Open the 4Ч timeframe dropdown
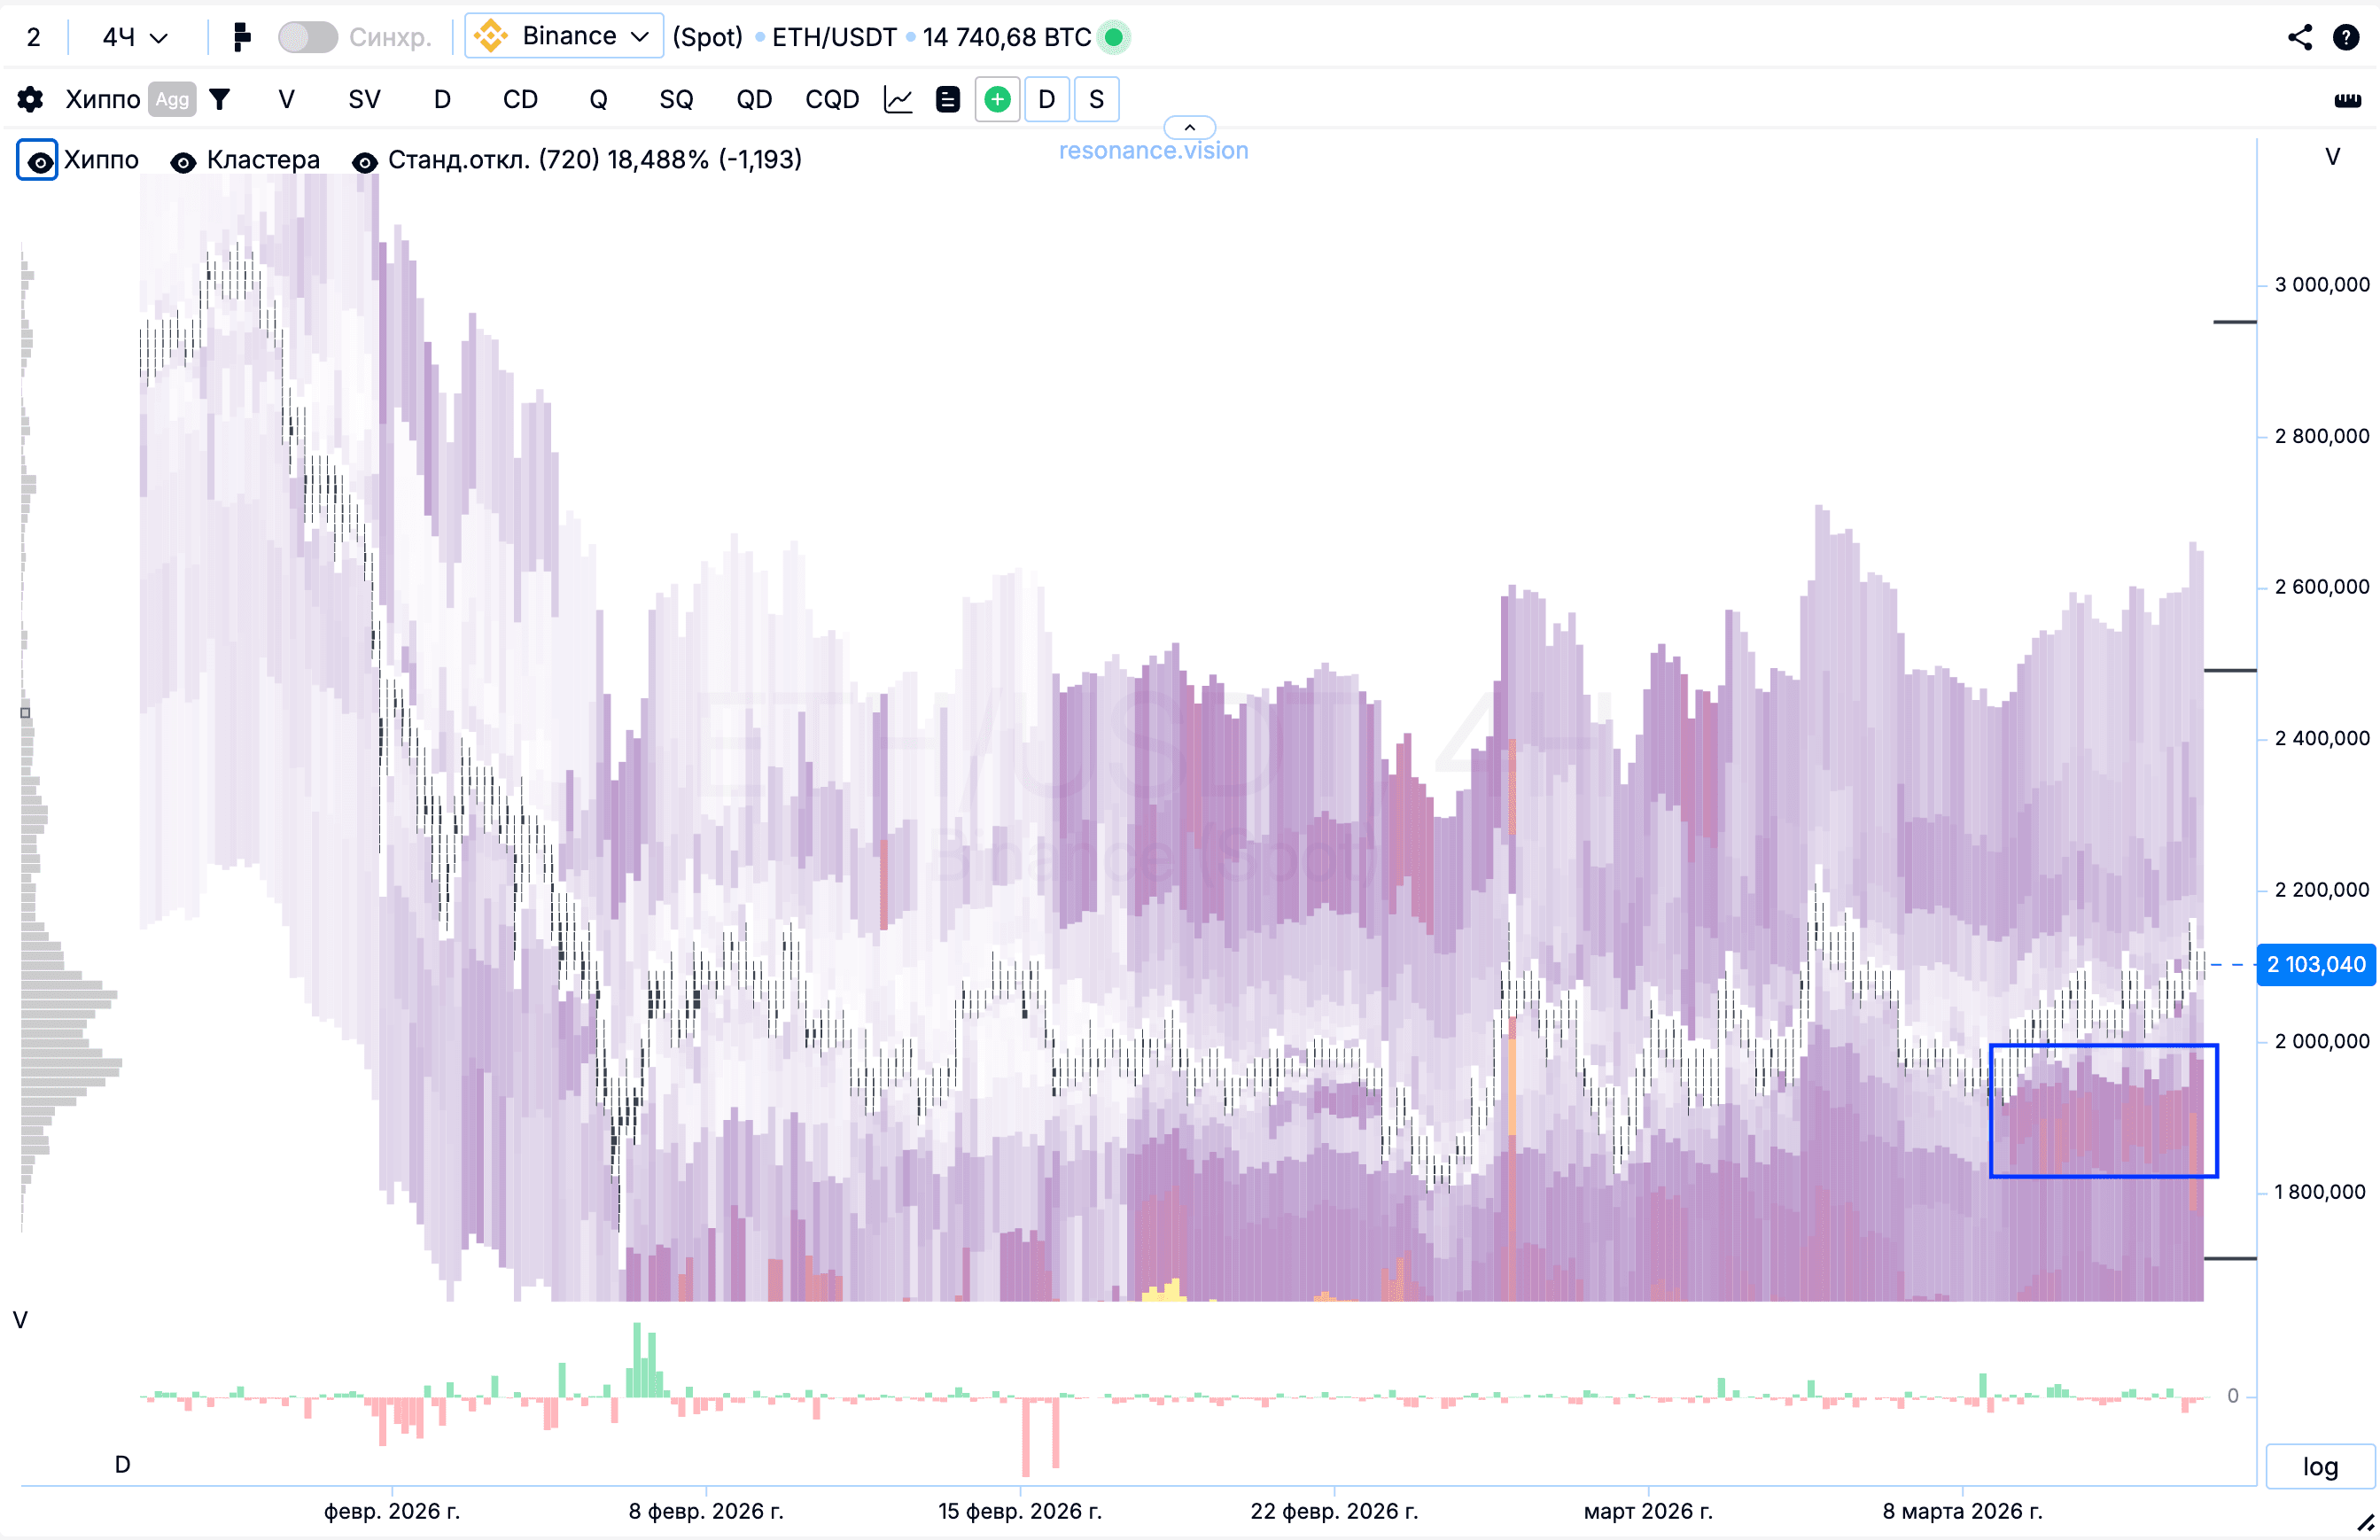Image resolution: width=2380 pixels, height=1540 pixels. tap(134, 37)
